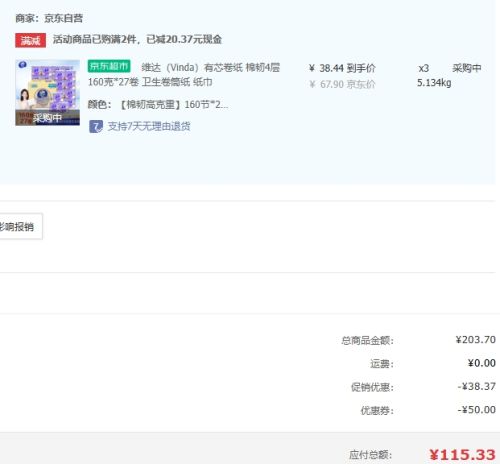500x464 pixels.
Task: Click the red 满减 promotion badge
Action: pos(30,40)
